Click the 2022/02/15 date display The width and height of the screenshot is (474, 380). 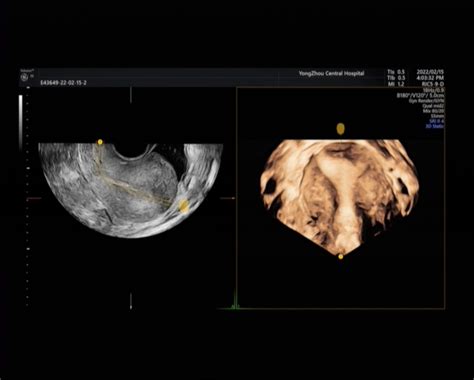click(430, 72)
